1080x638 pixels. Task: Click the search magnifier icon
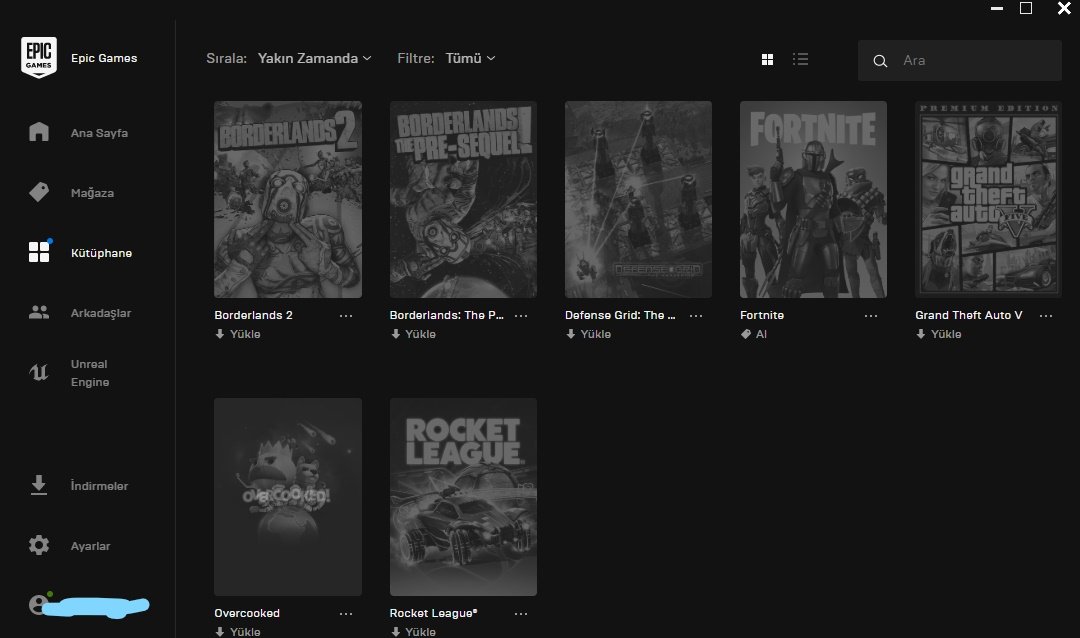[x=880, y=61]
